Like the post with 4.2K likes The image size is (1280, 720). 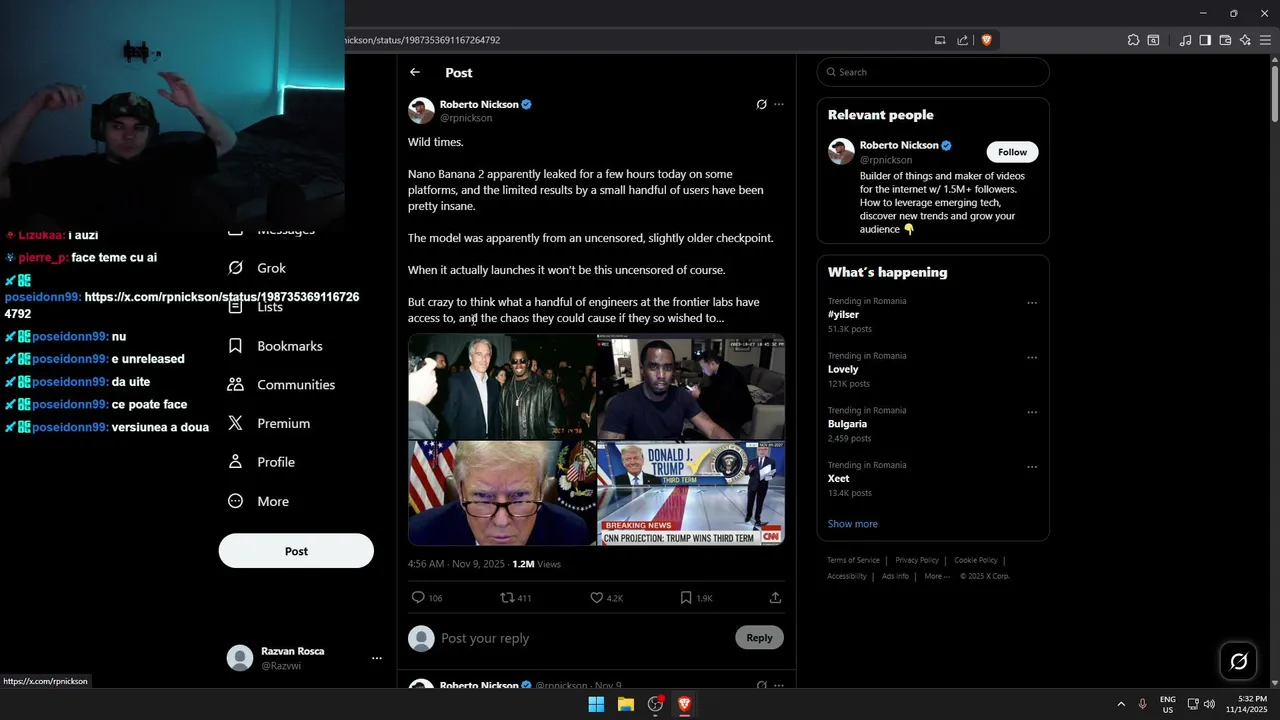click(x=607, y=598)
